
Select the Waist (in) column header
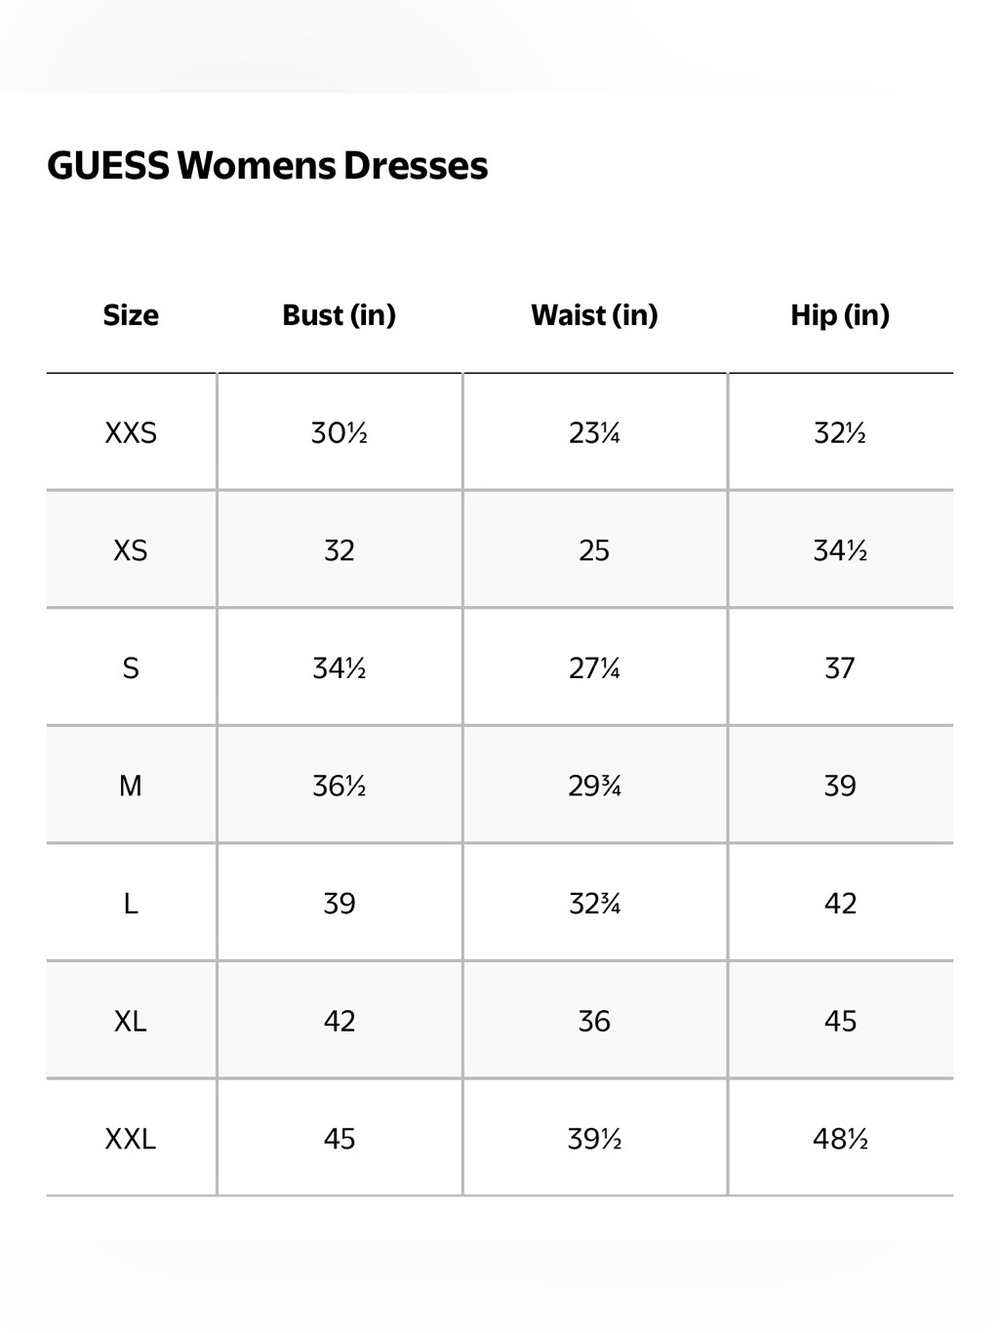point(594,315)
